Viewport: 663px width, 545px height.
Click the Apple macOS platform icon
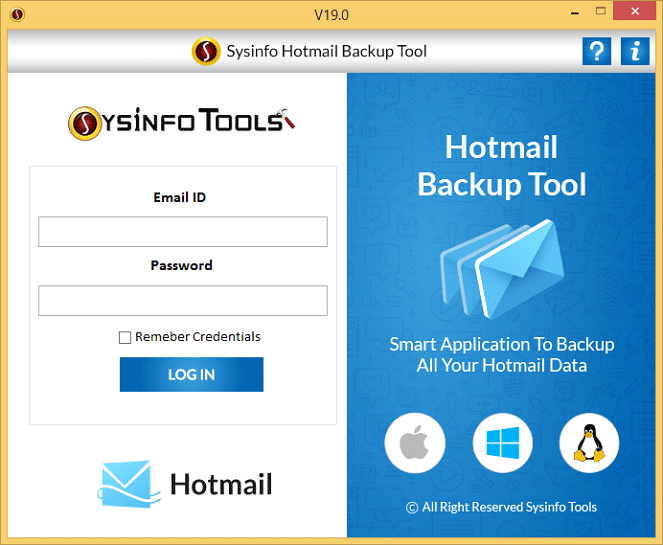tap(415, 443)
